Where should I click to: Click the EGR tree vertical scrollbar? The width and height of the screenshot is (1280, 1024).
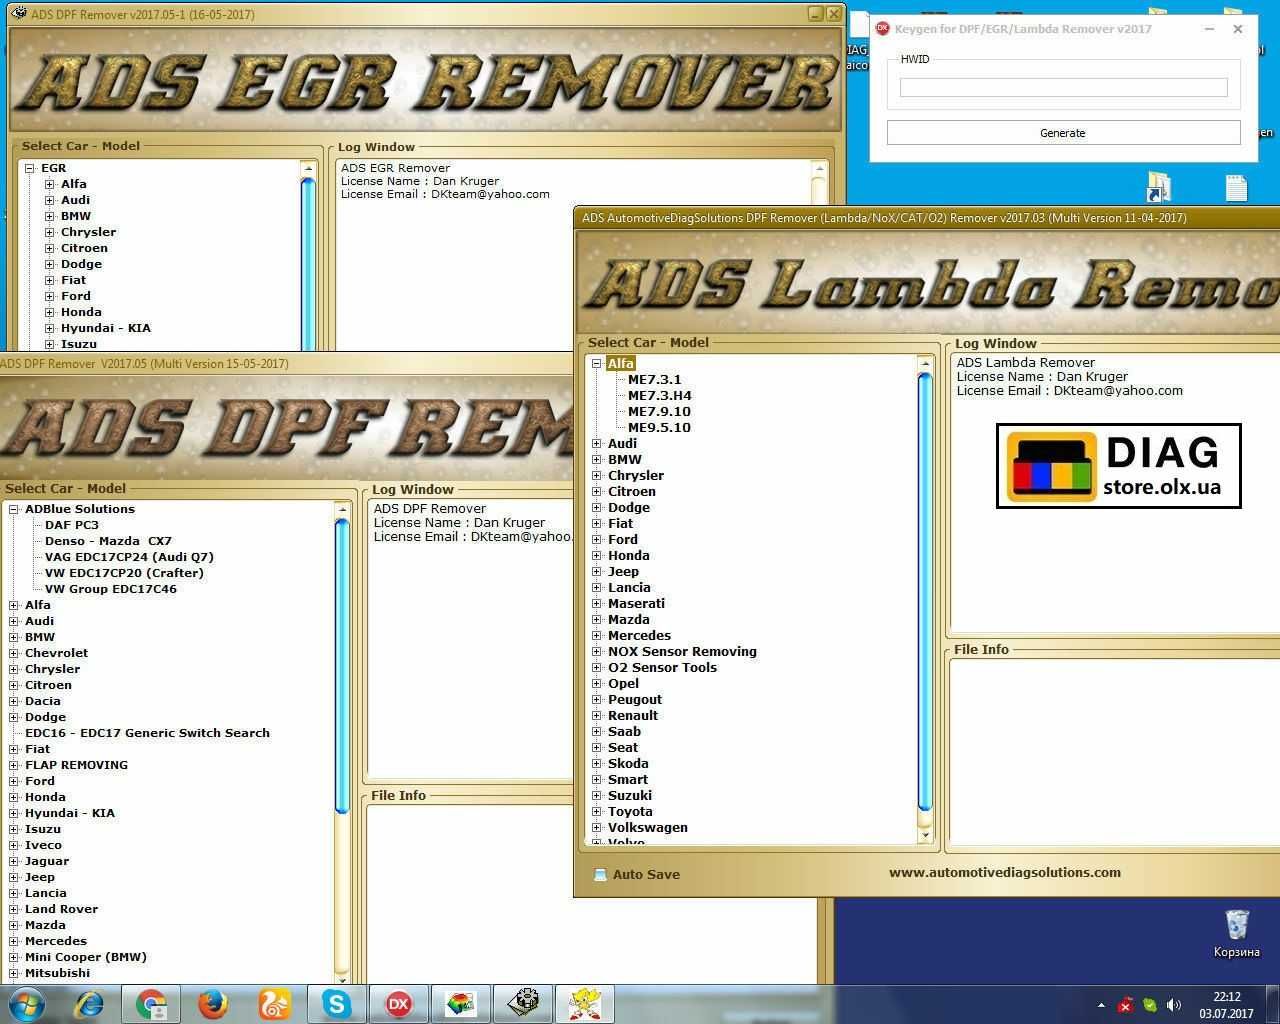(x=308, y=262)
